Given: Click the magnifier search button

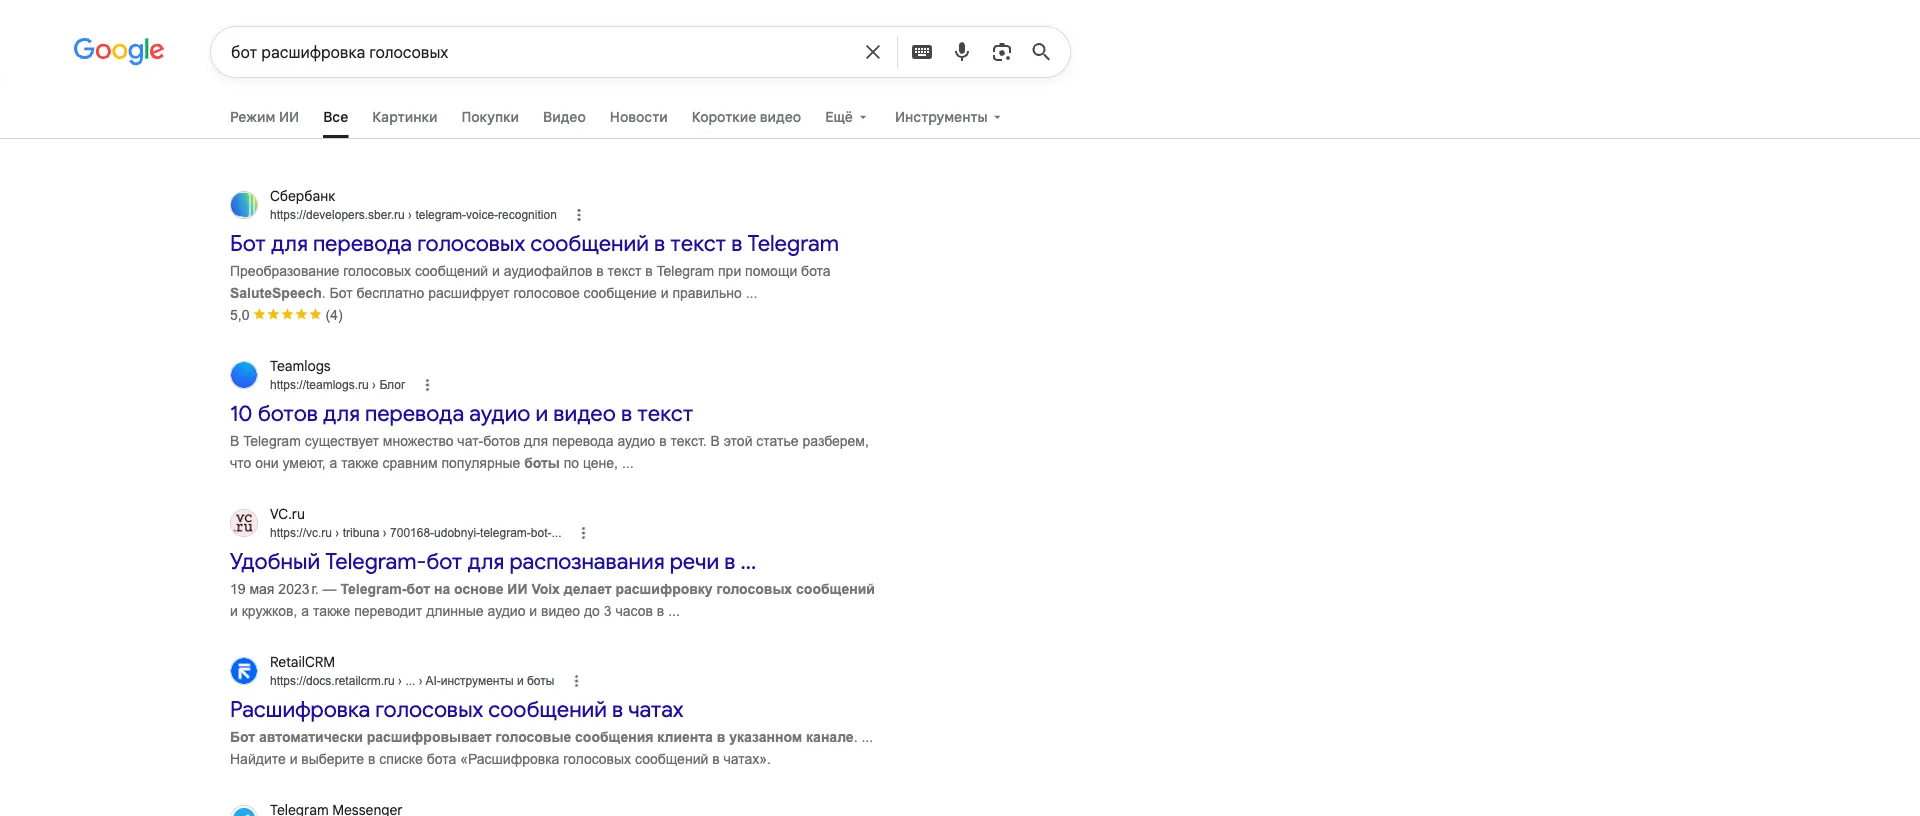Looking at the screenshot, I should pos(1041,52).
